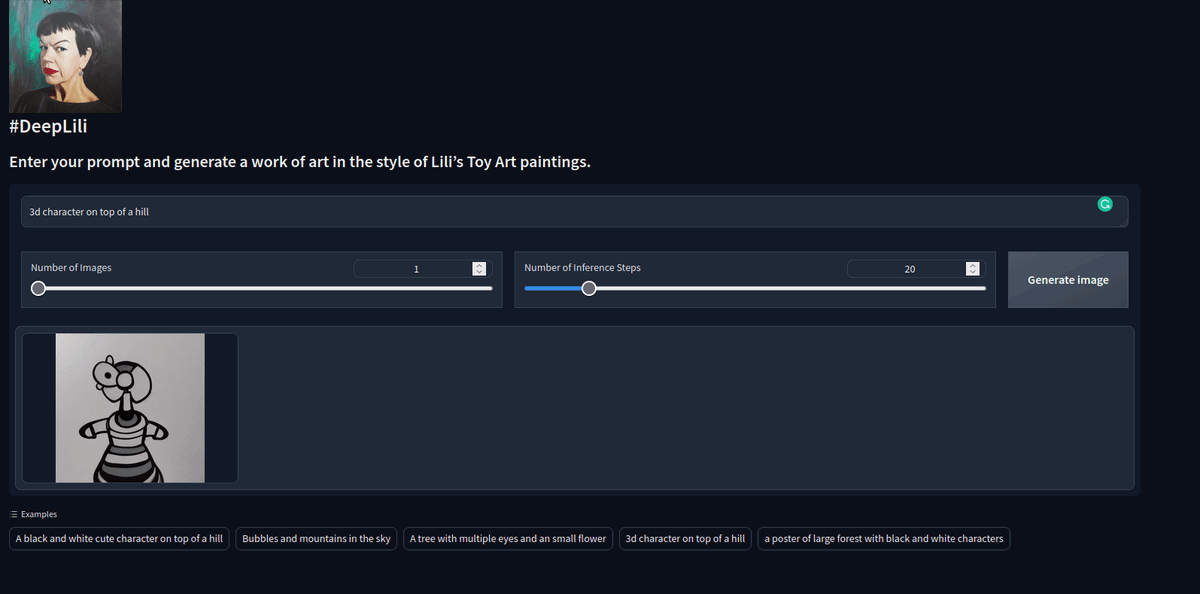
Task: Open the generated black and white character image
Action: (x=130, y=408)
